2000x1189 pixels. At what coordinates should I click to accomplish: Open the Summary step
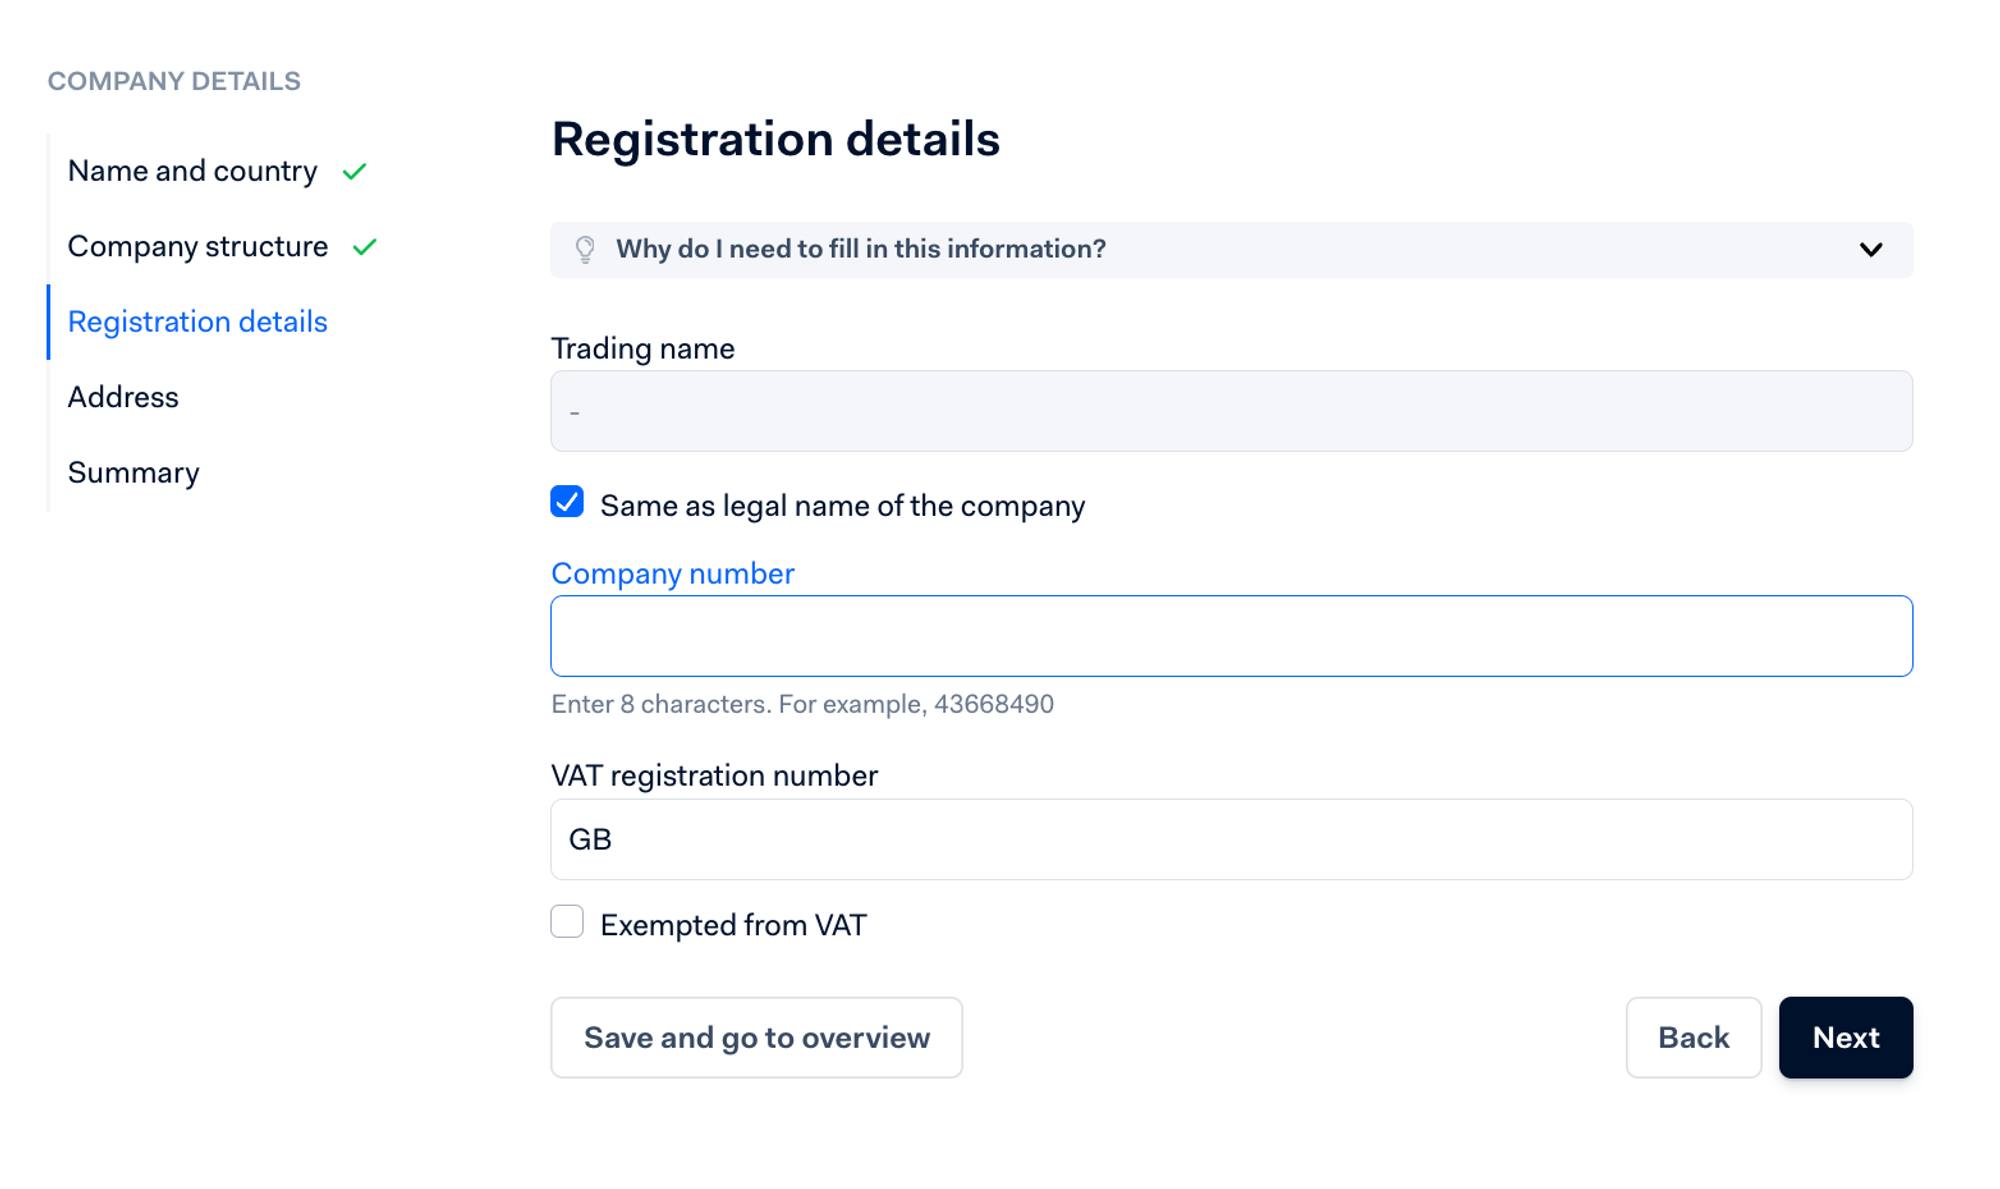click(133, 472)
